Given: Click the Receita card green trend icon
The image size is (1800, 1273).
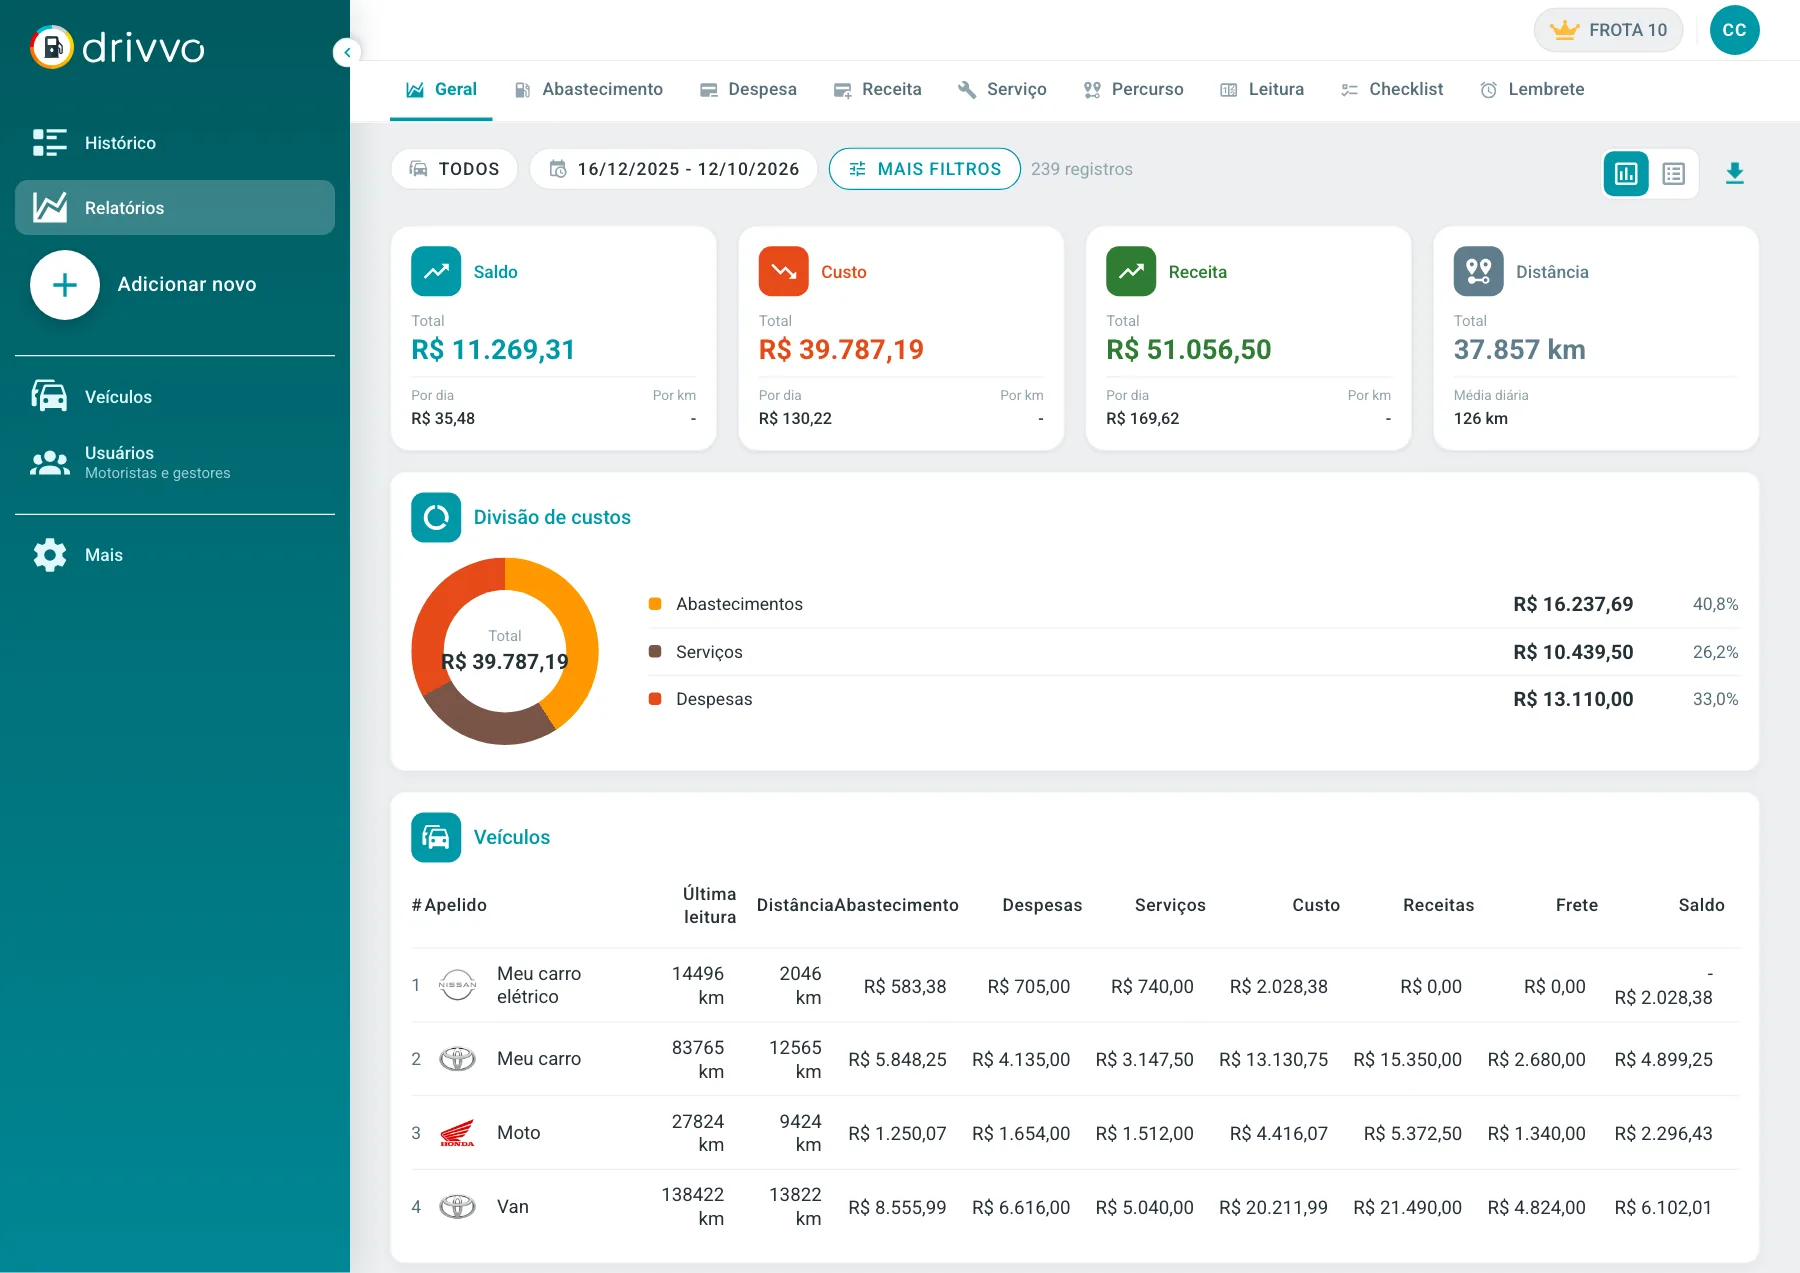Looking at the screenshot, I should [1131, 271].
